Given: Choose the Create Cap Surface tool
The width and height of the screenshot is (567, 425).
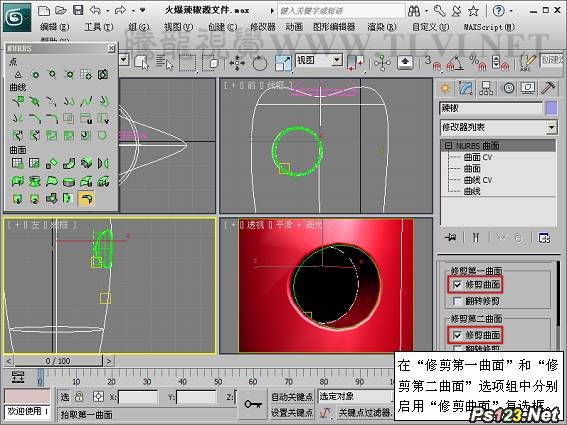Looking at the screenshot, I should tap(69, 181).
